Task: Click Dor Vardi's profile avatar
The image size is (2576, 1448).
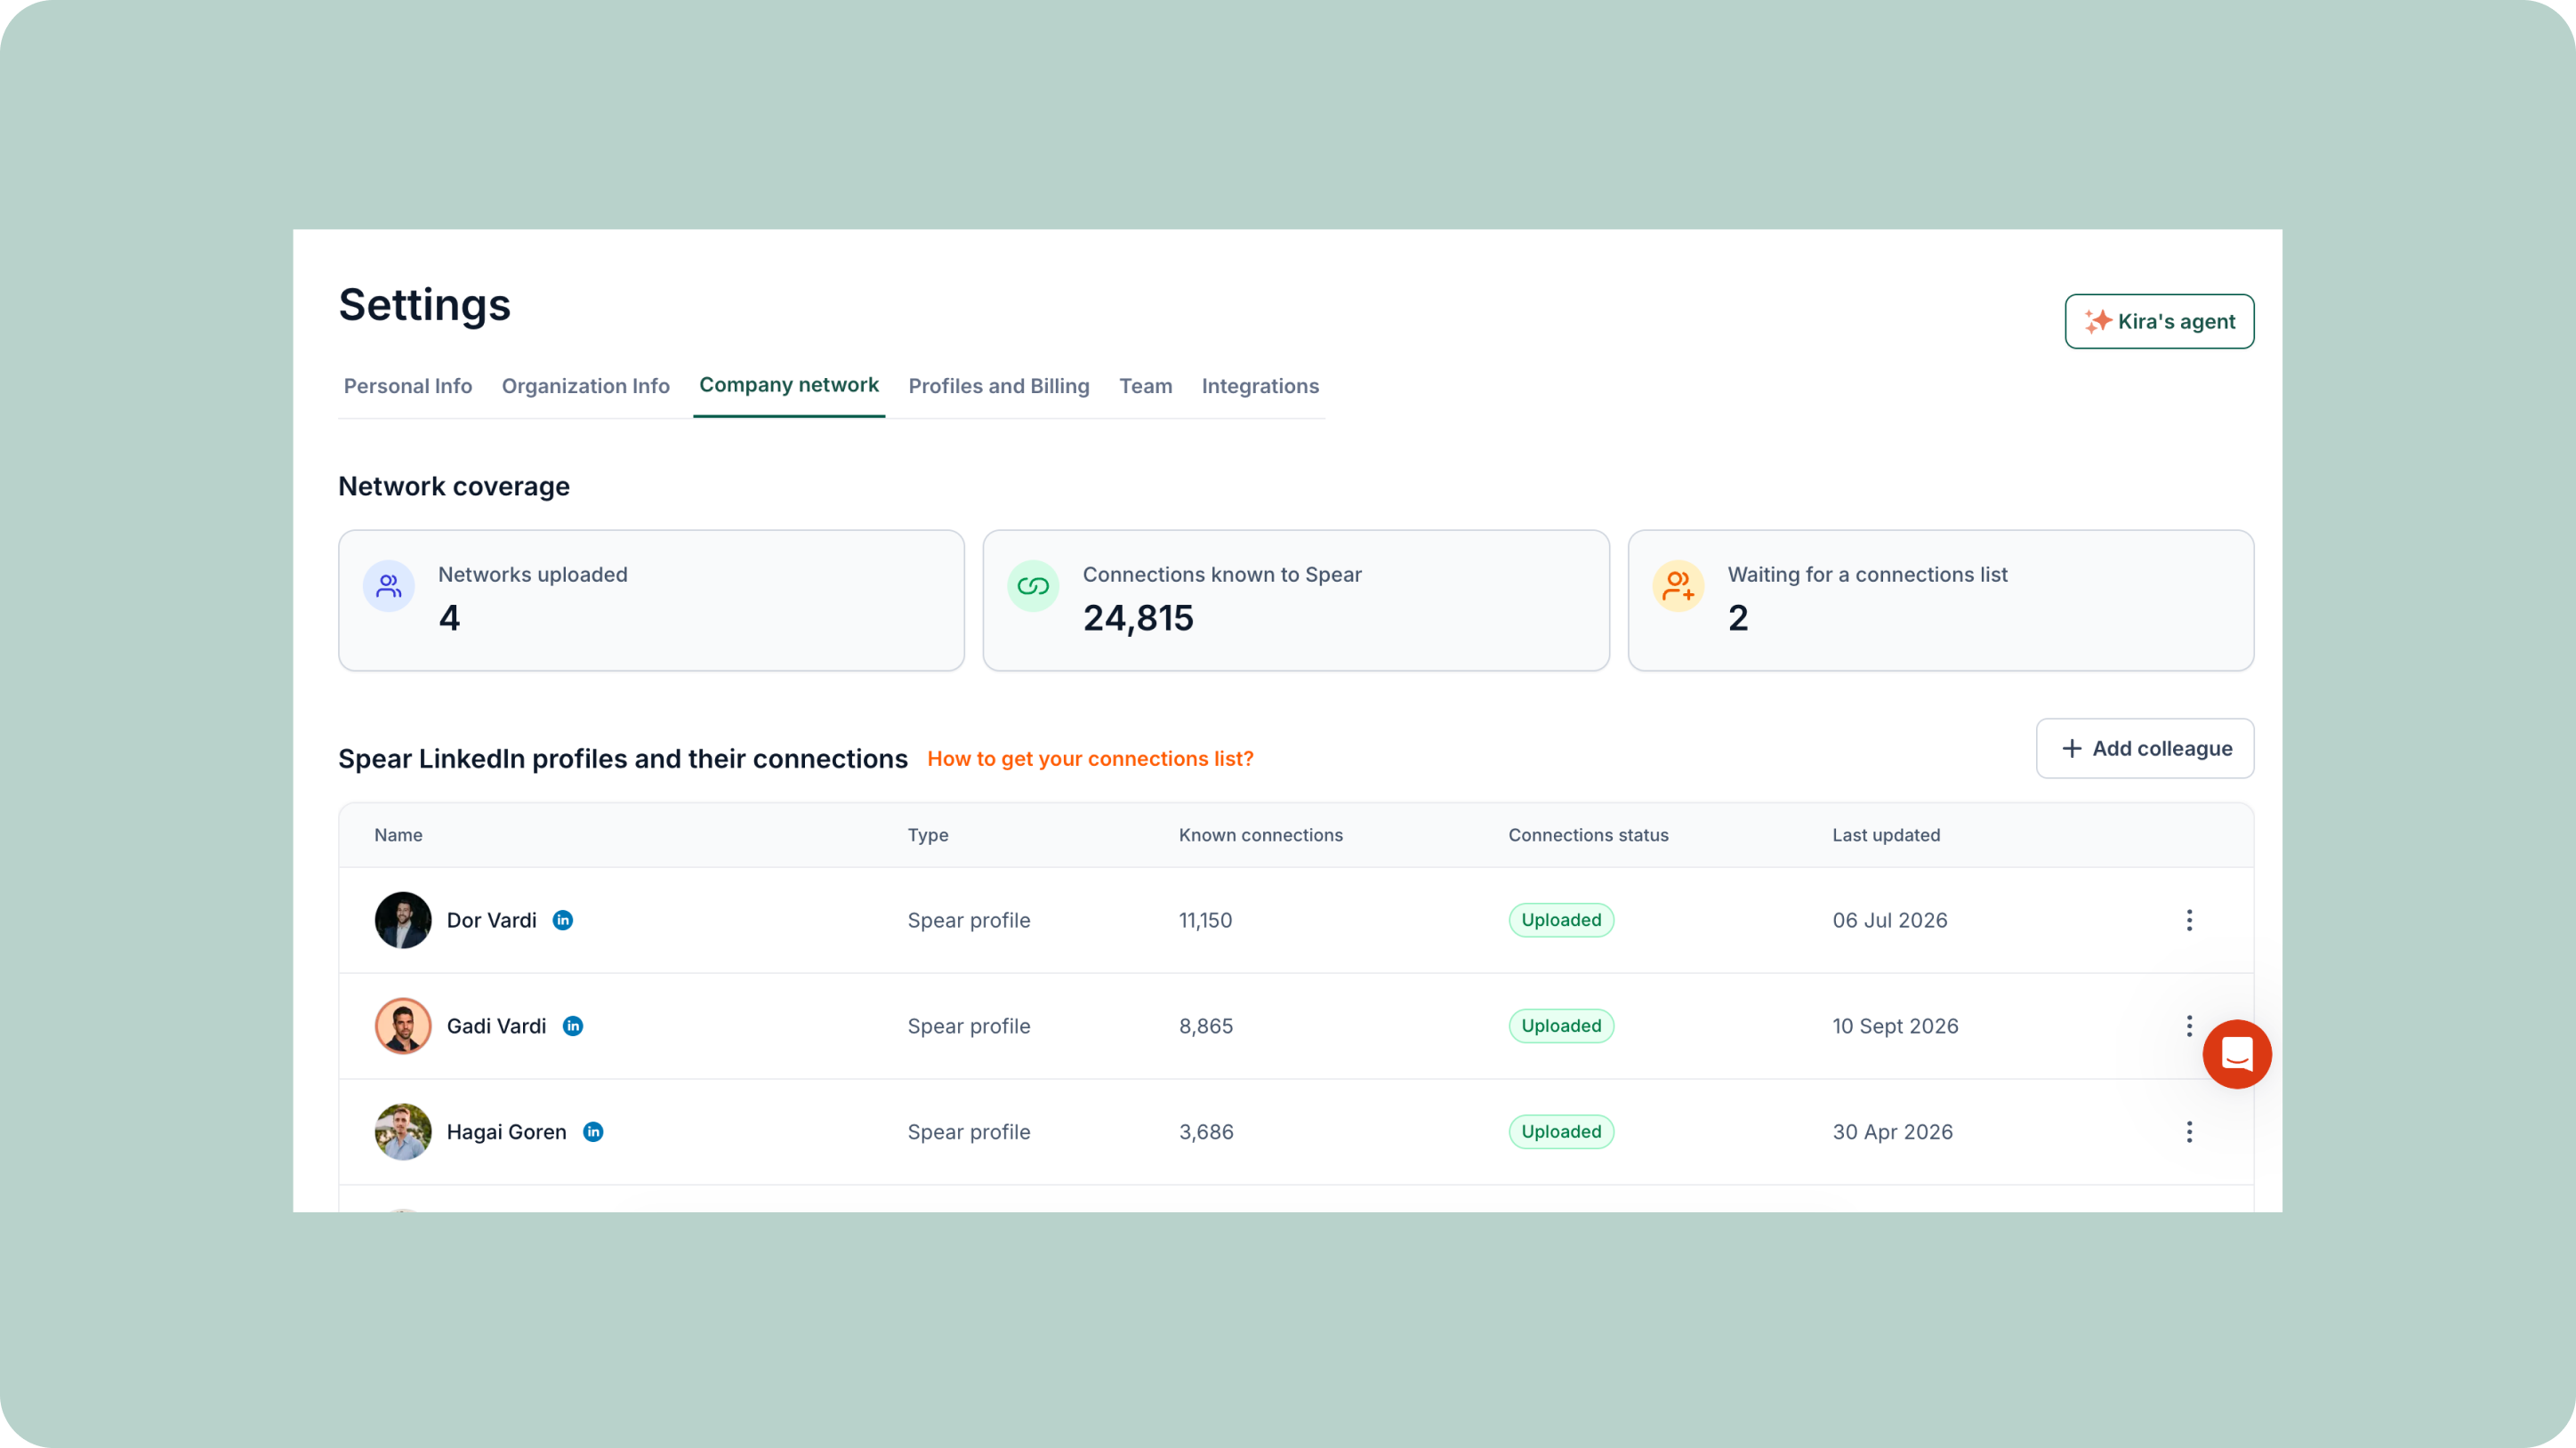Action: tap(403, 920)
